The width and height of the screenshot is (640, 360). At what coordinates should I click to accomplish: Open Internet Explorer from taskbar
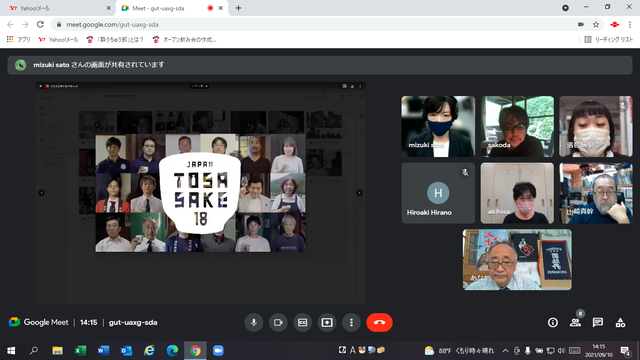pos(149,351)
